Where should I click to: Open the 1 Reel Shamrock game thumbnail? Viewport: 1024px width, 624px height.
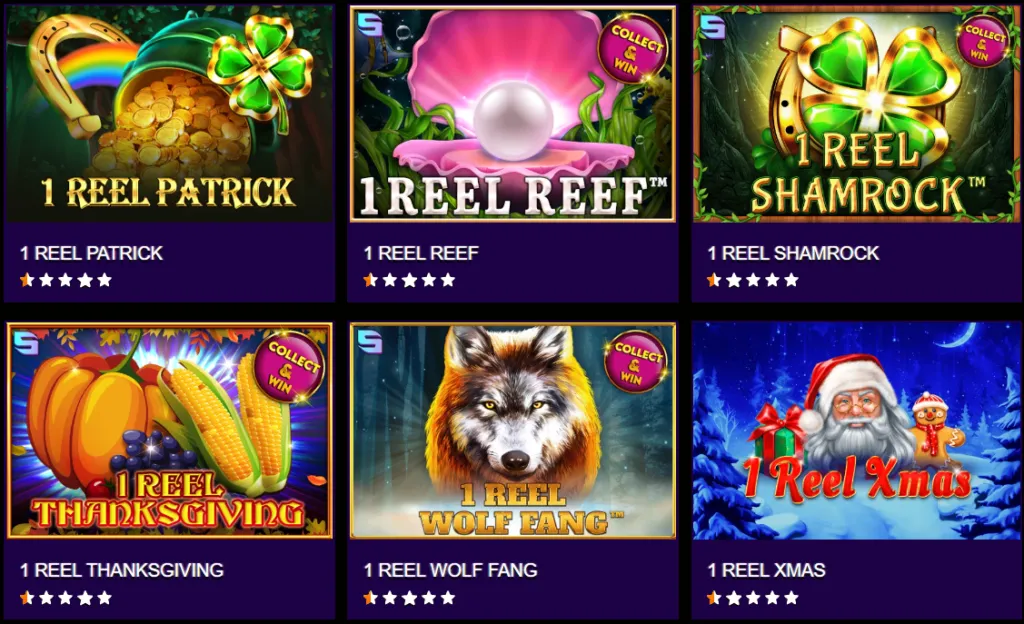(x=856, y=114)
